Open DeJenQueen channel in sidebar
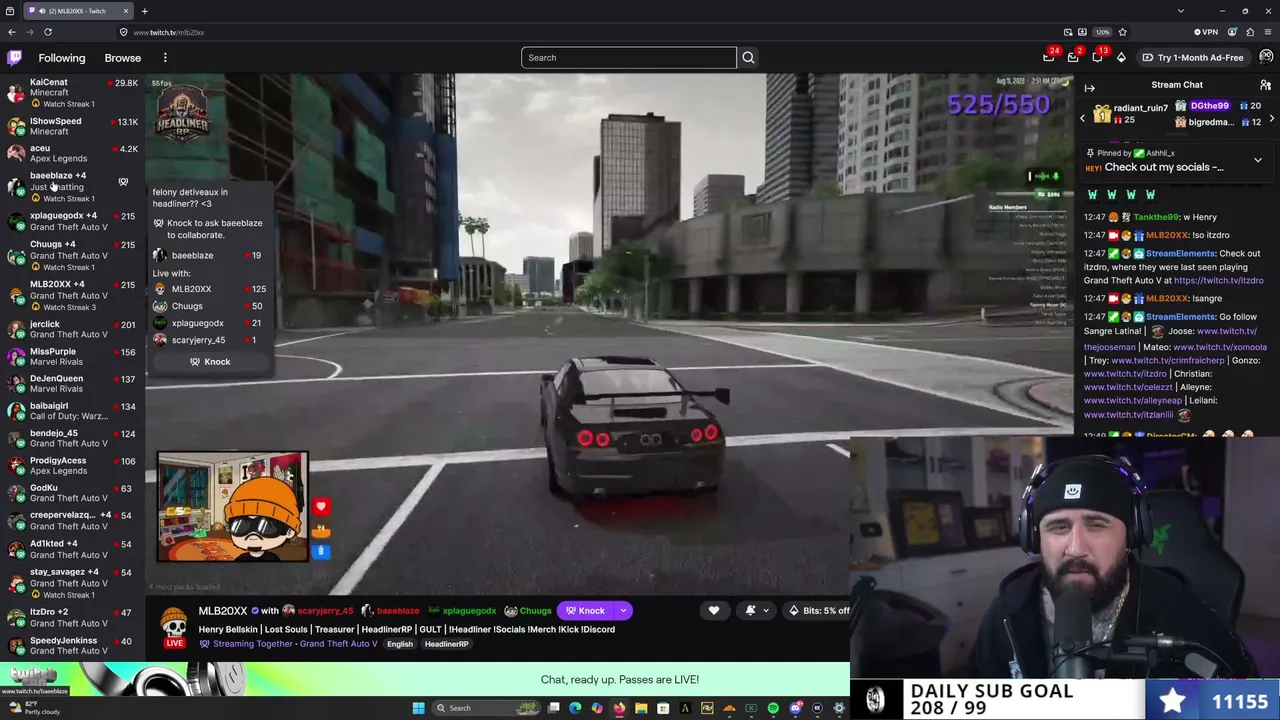The width and height of the screenshot is (1280, 720). click(x=72, y=383)
